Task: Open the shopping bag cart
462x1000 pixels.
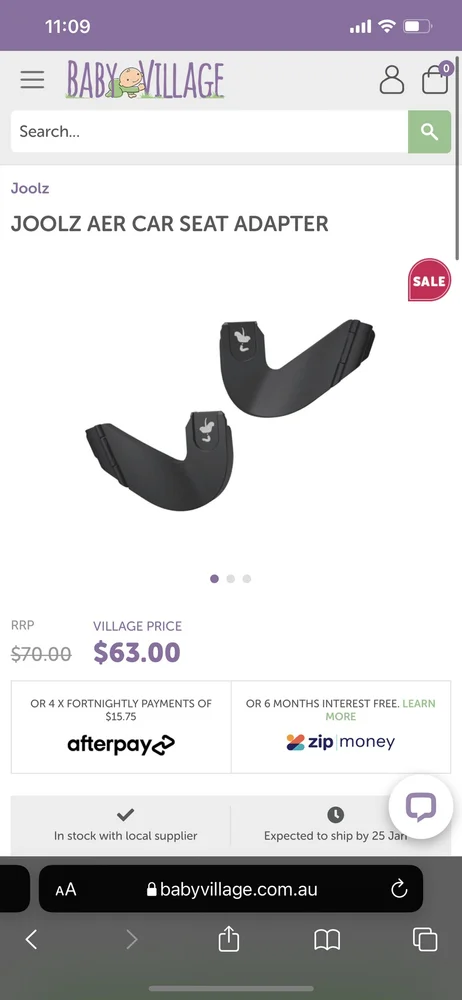Action: tap(435, 80)
